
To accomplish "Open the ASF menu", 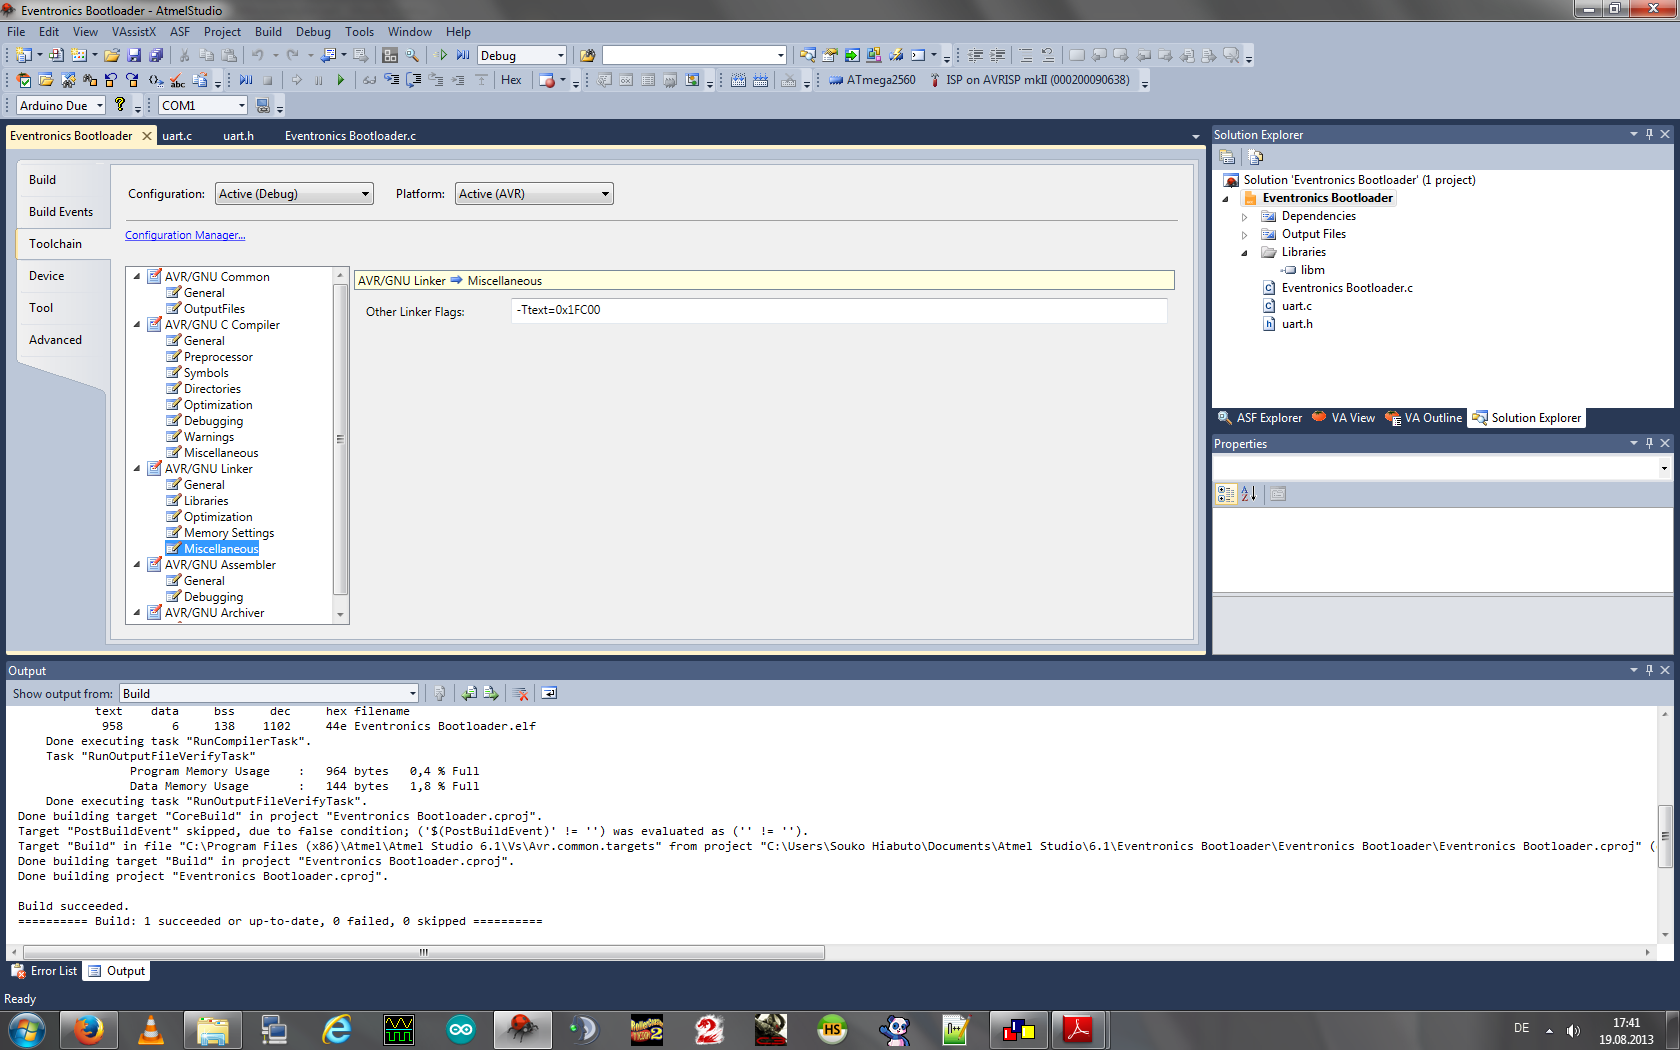I will pos(180,31).
